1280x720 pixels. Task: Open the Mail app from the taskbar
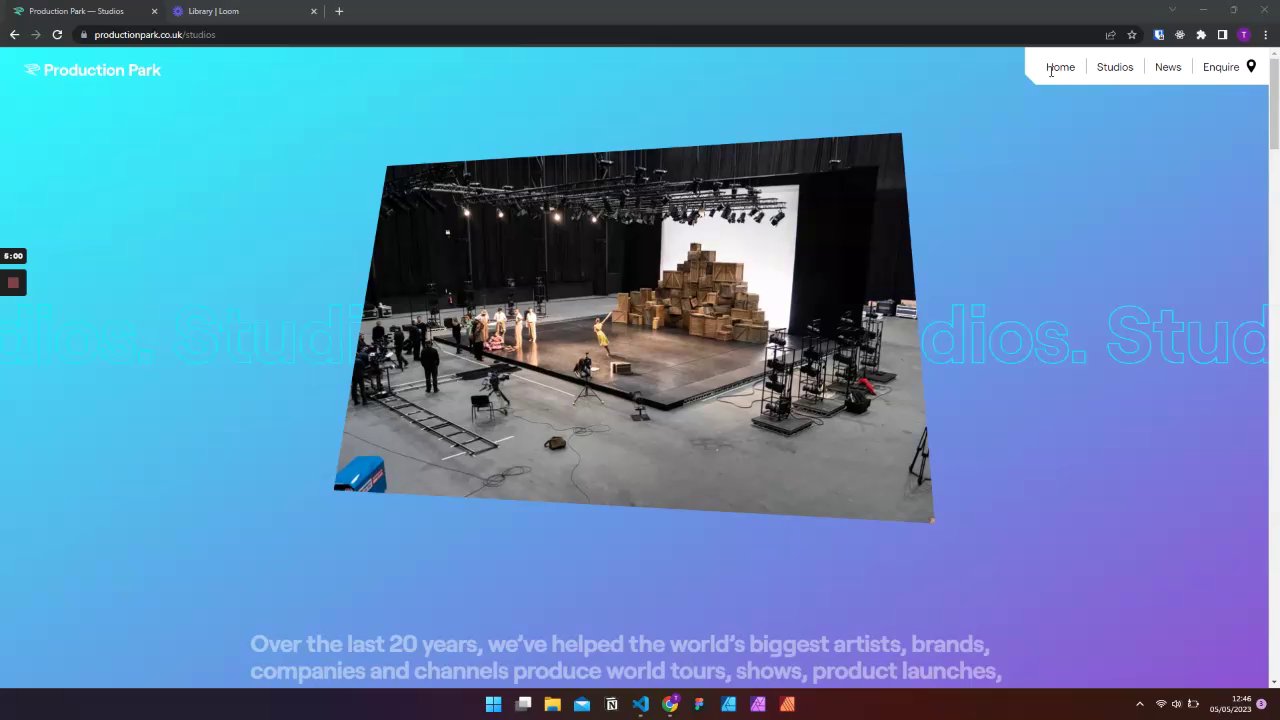tap(582, 704)
